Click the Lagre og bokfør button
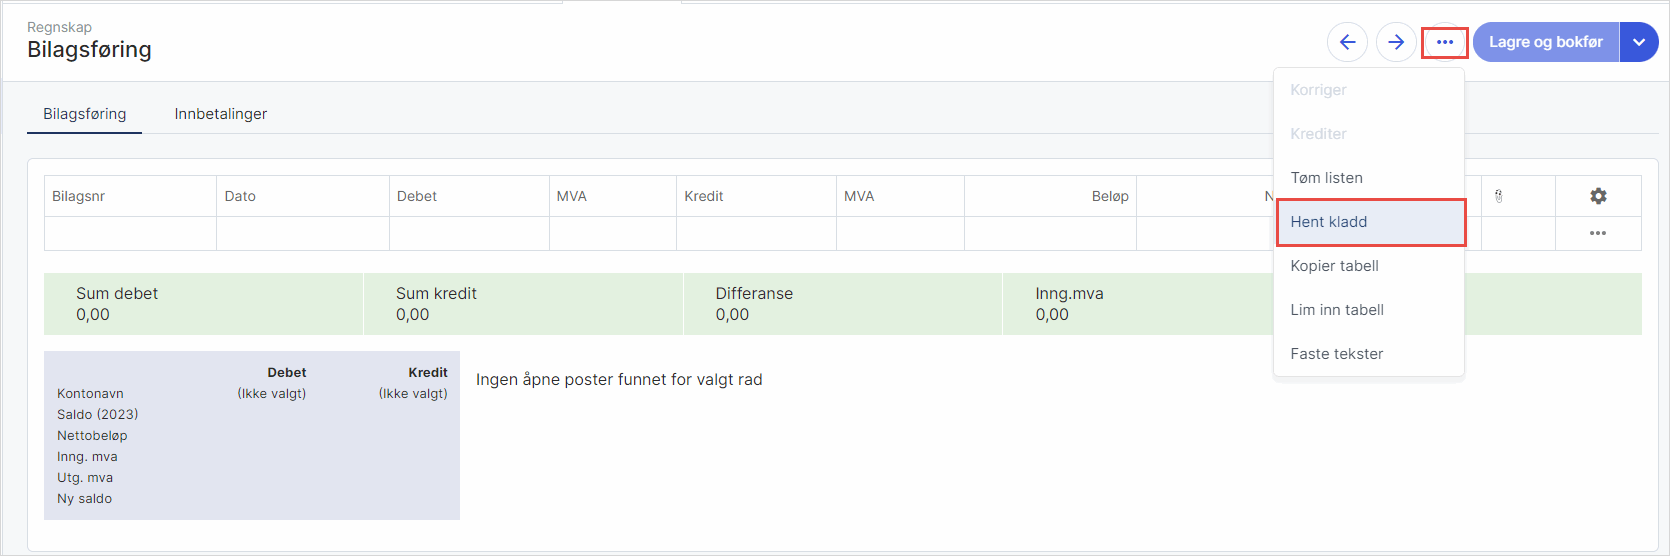Screen dimensions: 1670x556 pos(1545,42)
